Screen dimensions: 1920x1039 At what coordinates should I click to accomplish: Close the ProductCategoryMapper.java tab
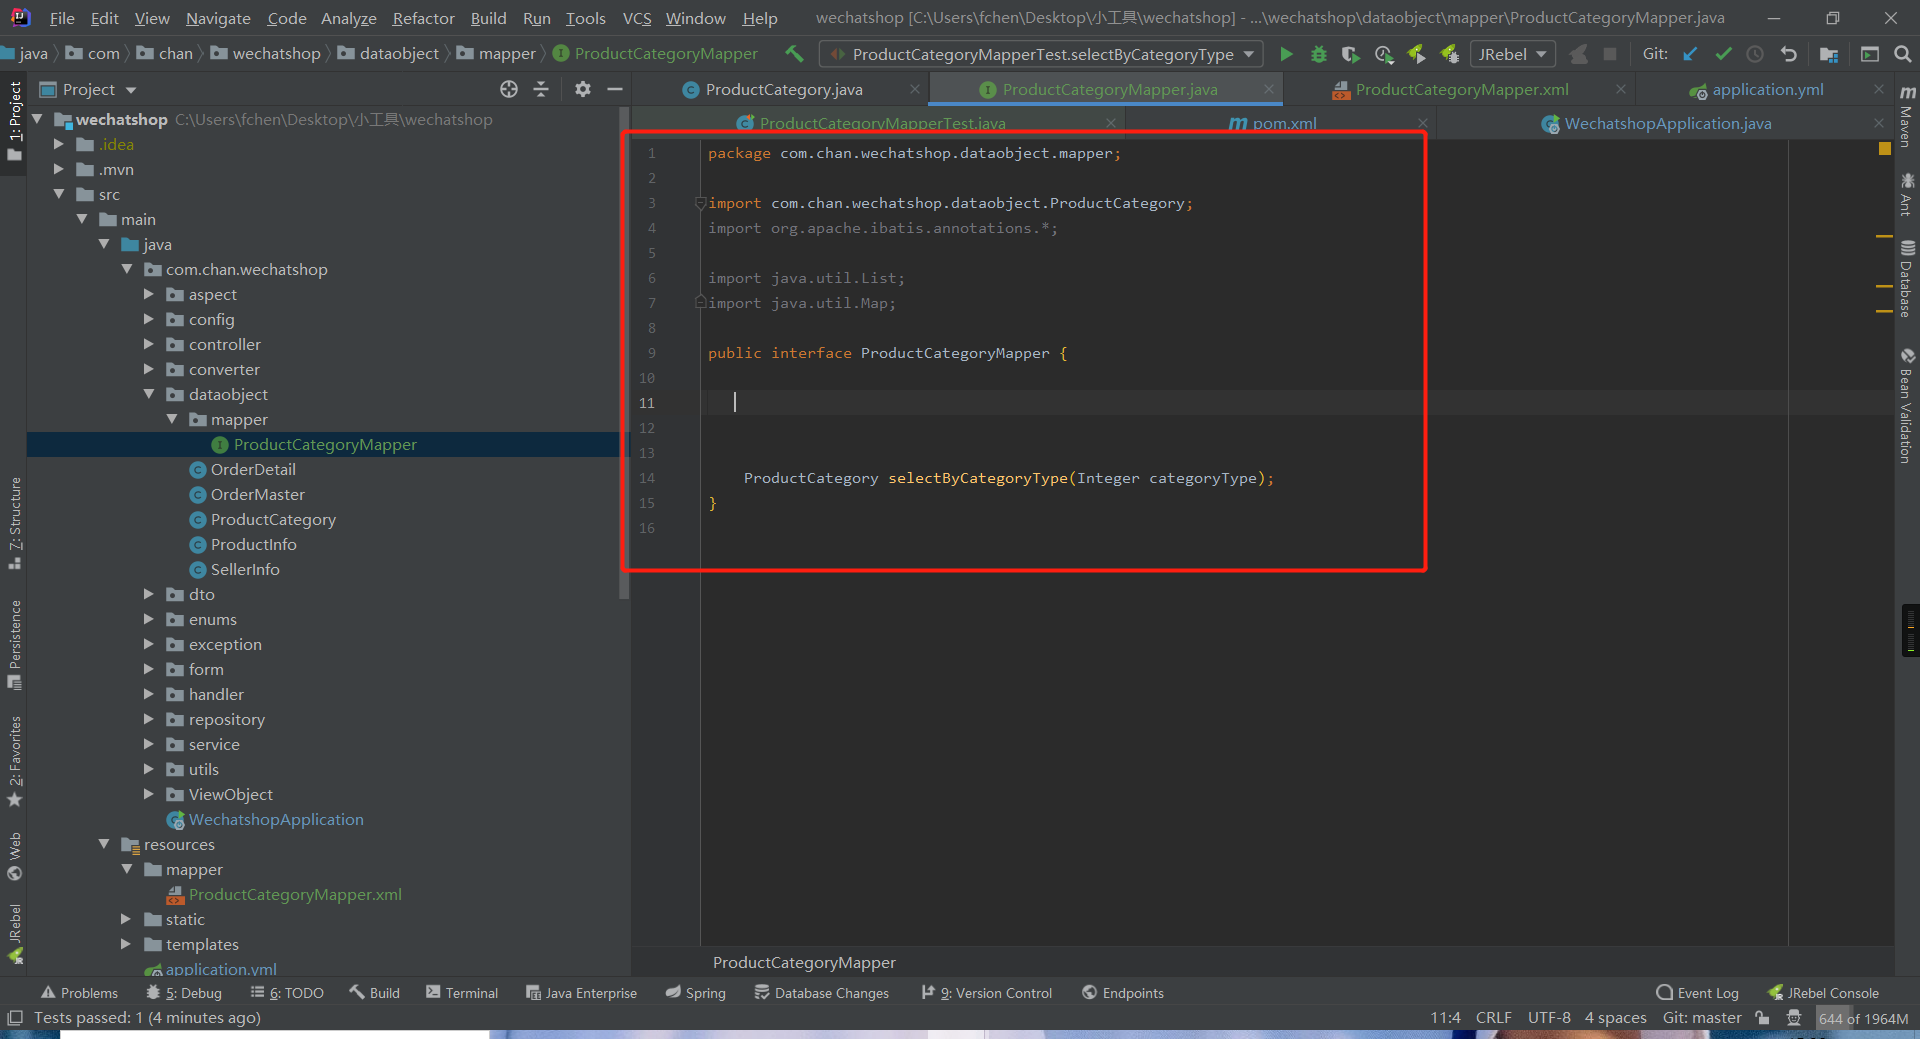tap(1268, 89)
